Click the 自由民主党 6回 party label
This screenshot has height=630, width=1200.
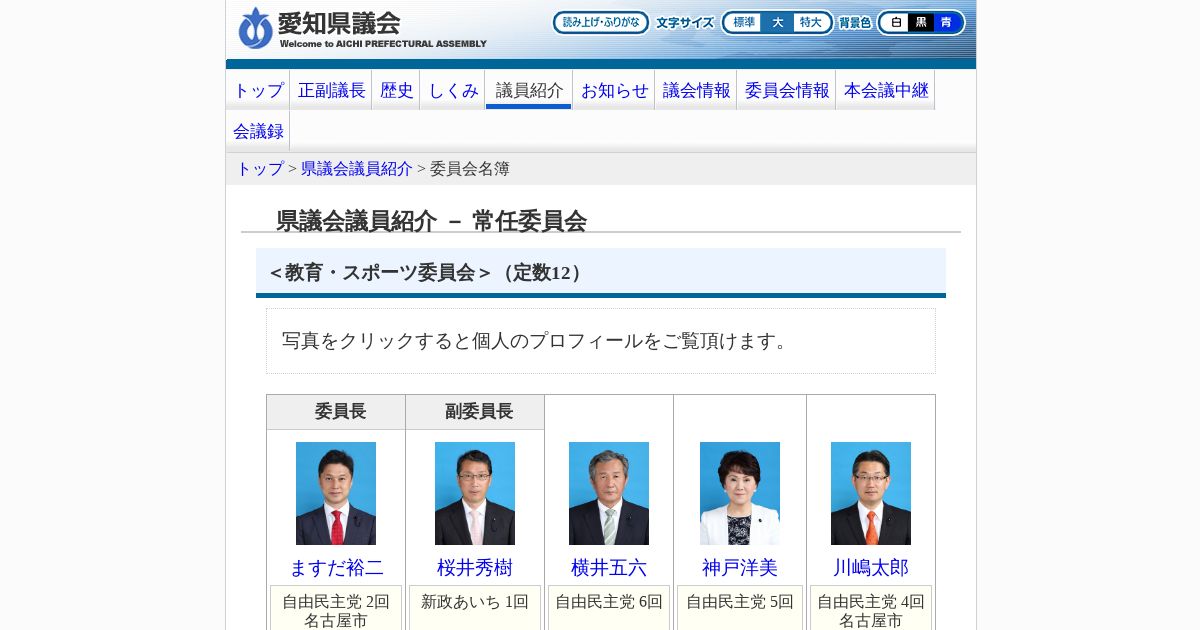pos(609,602)
